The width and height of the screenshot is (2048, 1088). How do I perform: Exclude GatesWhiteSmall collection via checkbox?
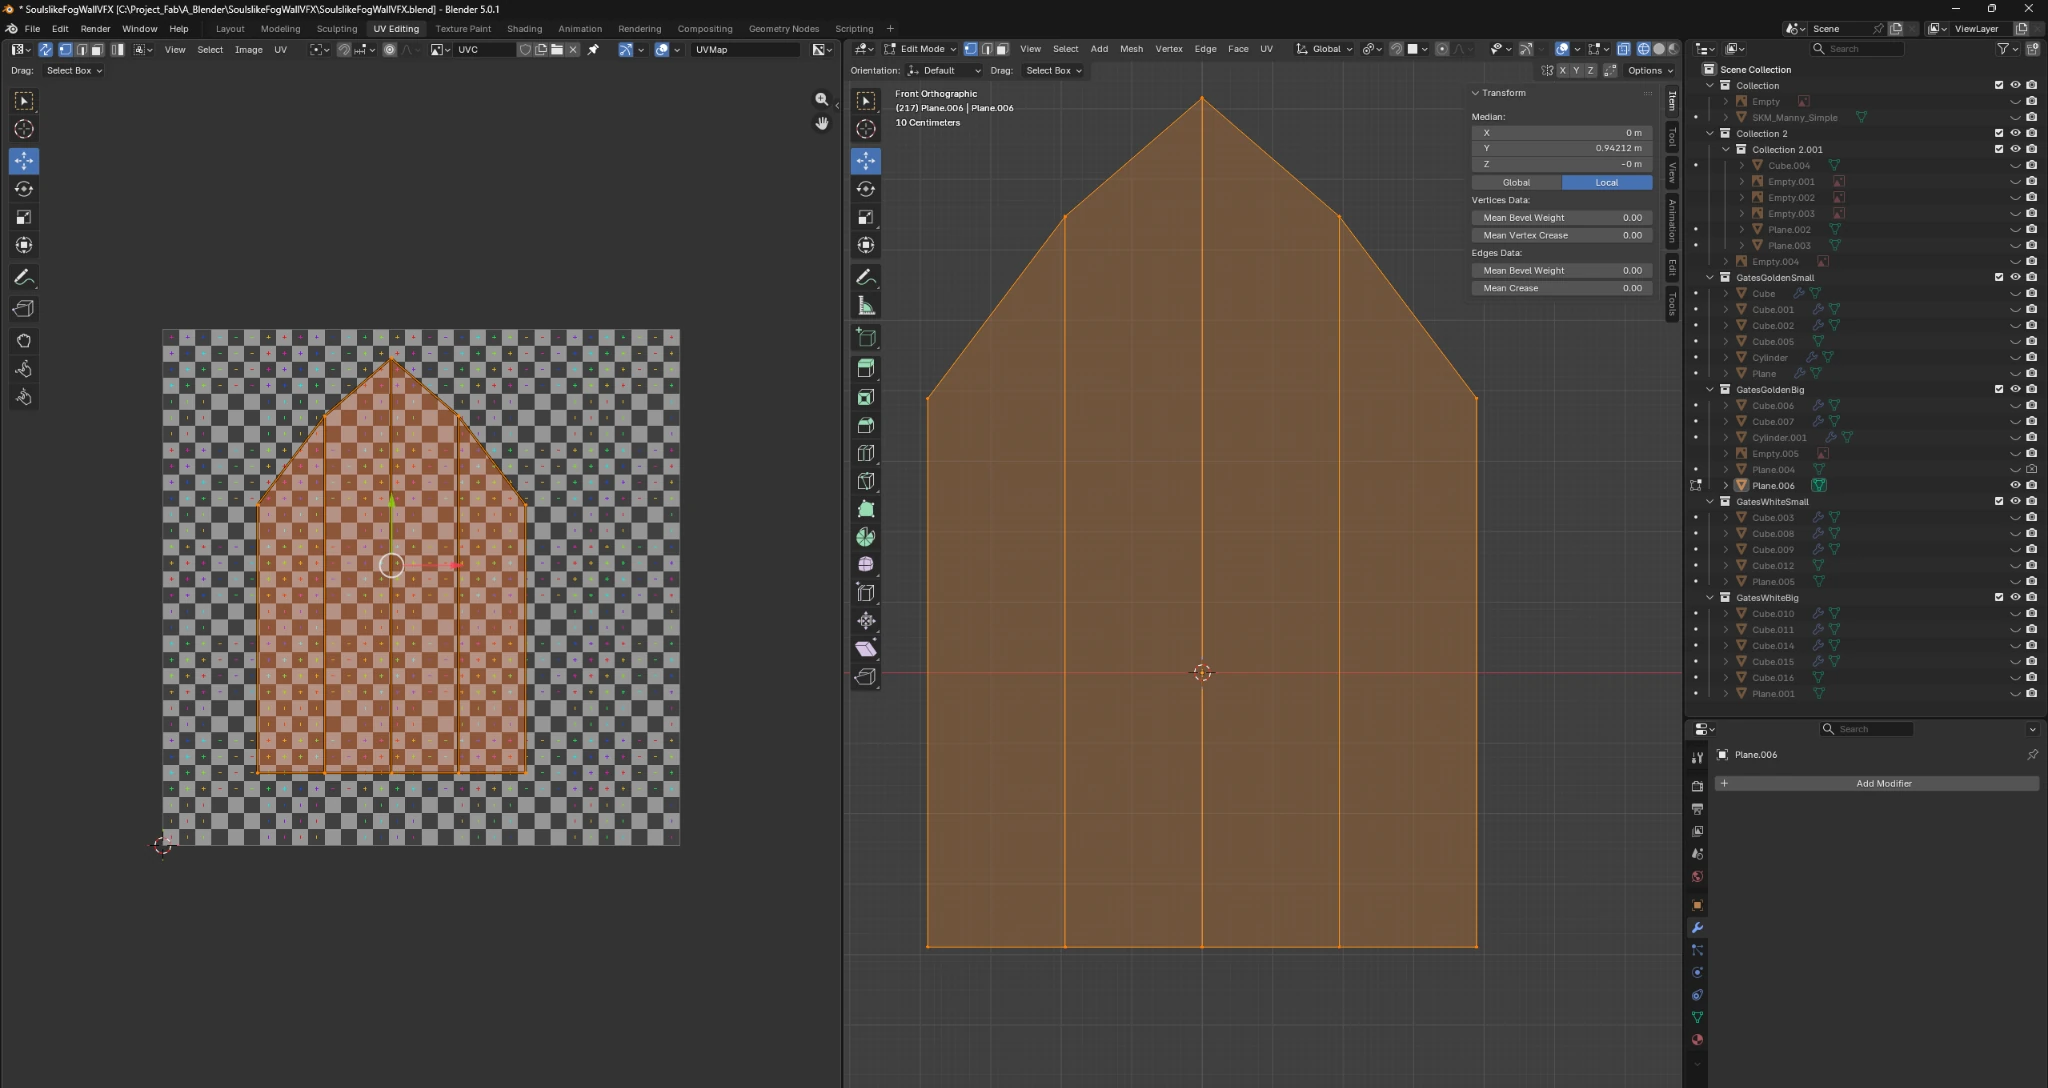(x=1999, y=501)
